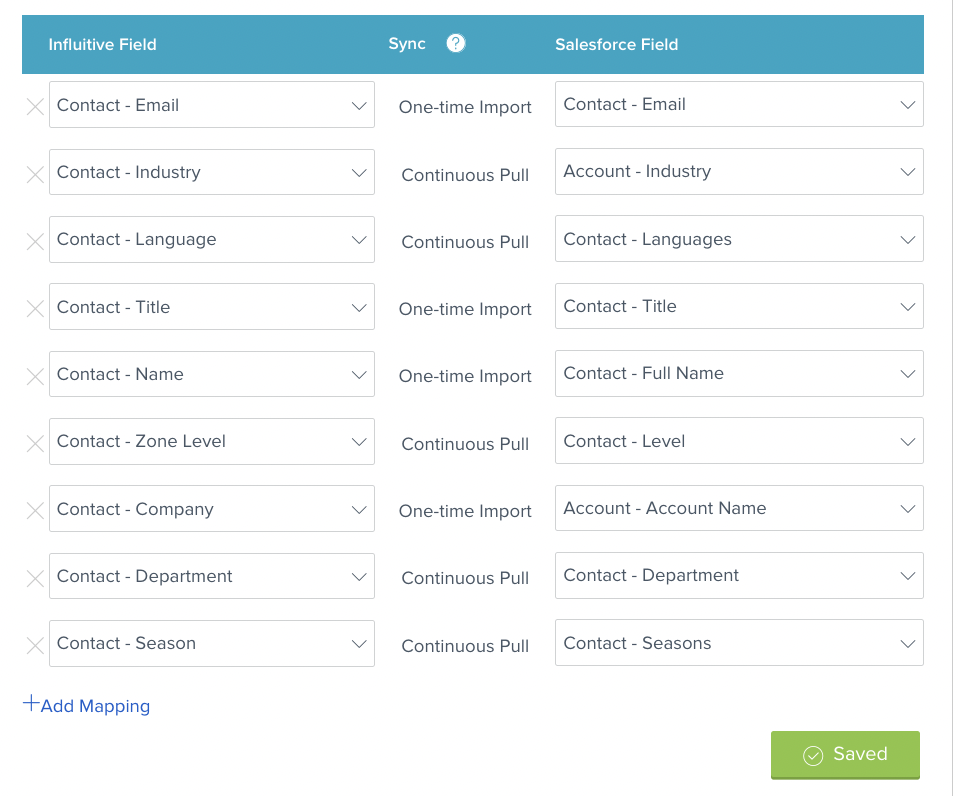
Task: Remove the Contact - Name mapping row
Action: tap(35, 376)
